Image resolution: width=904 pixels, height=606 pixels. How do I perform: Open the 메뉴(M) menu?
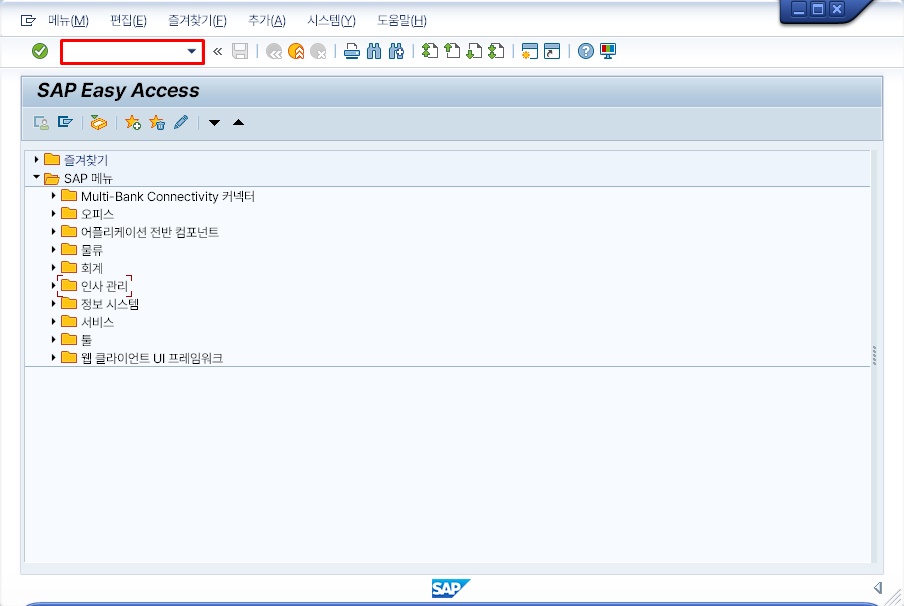click(x=69, y=21)
